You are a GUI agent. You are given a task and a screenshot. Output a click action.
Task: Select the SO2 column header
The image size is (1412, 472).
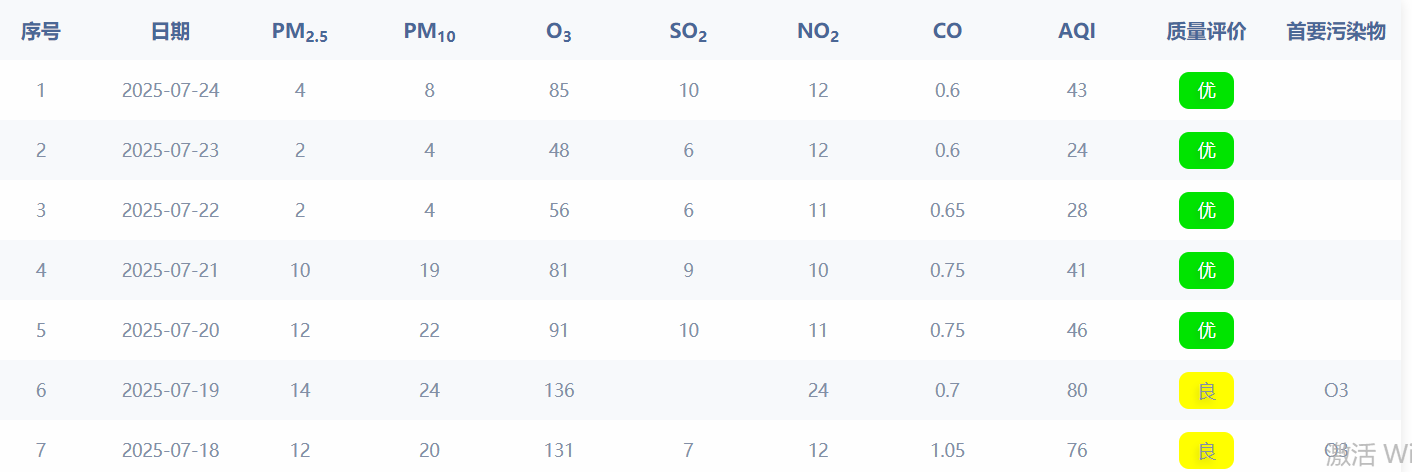[688, 32]
